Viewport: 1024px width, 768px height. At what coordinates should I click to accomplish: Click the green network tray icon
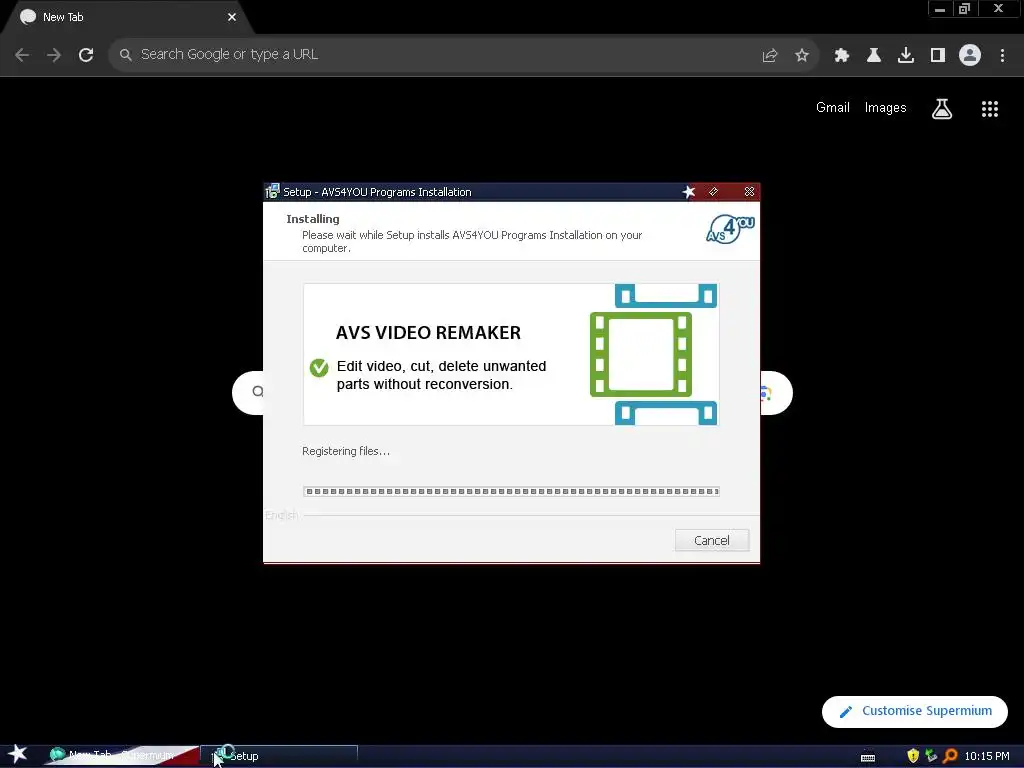click(x=931, y=756)
